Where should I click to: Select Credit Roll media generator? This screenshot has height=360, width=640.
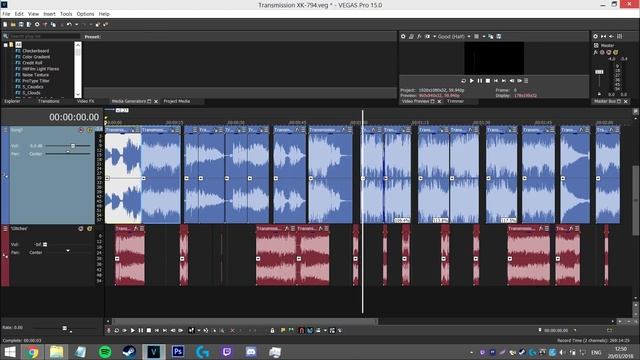coord(32,63)
